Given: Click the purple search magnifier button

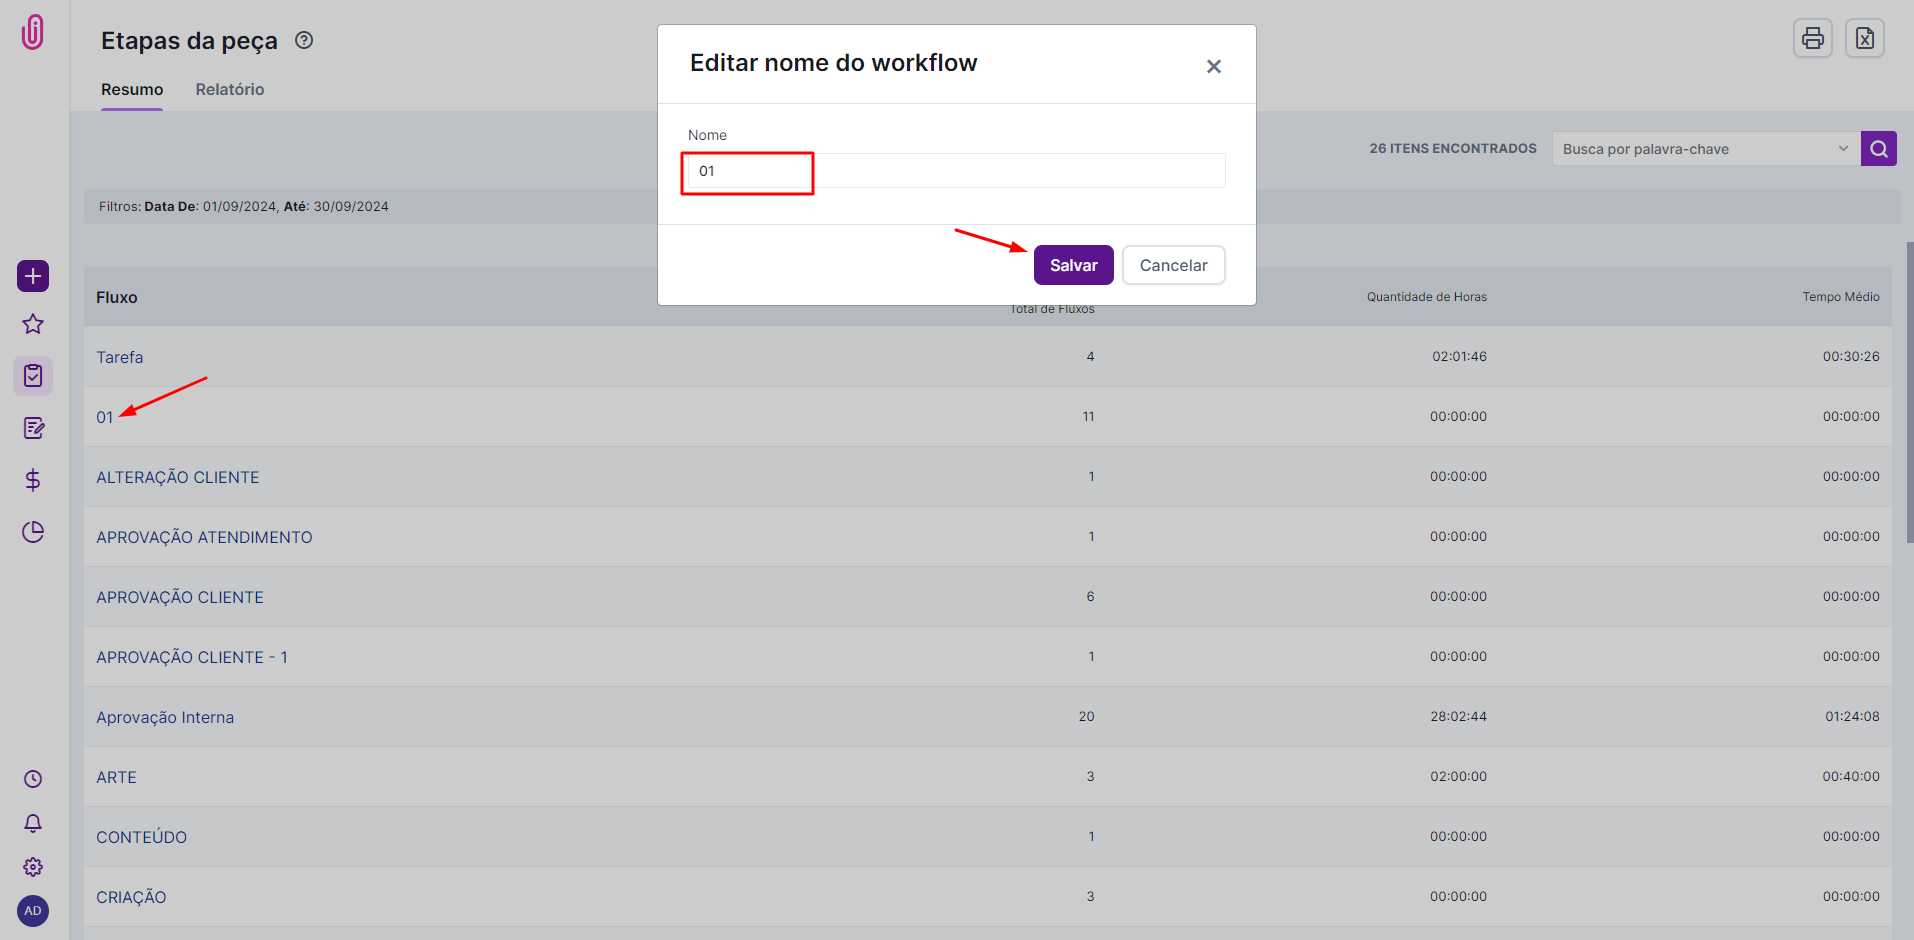Looking at the screenshot, I should click(x=1878, y=149).
